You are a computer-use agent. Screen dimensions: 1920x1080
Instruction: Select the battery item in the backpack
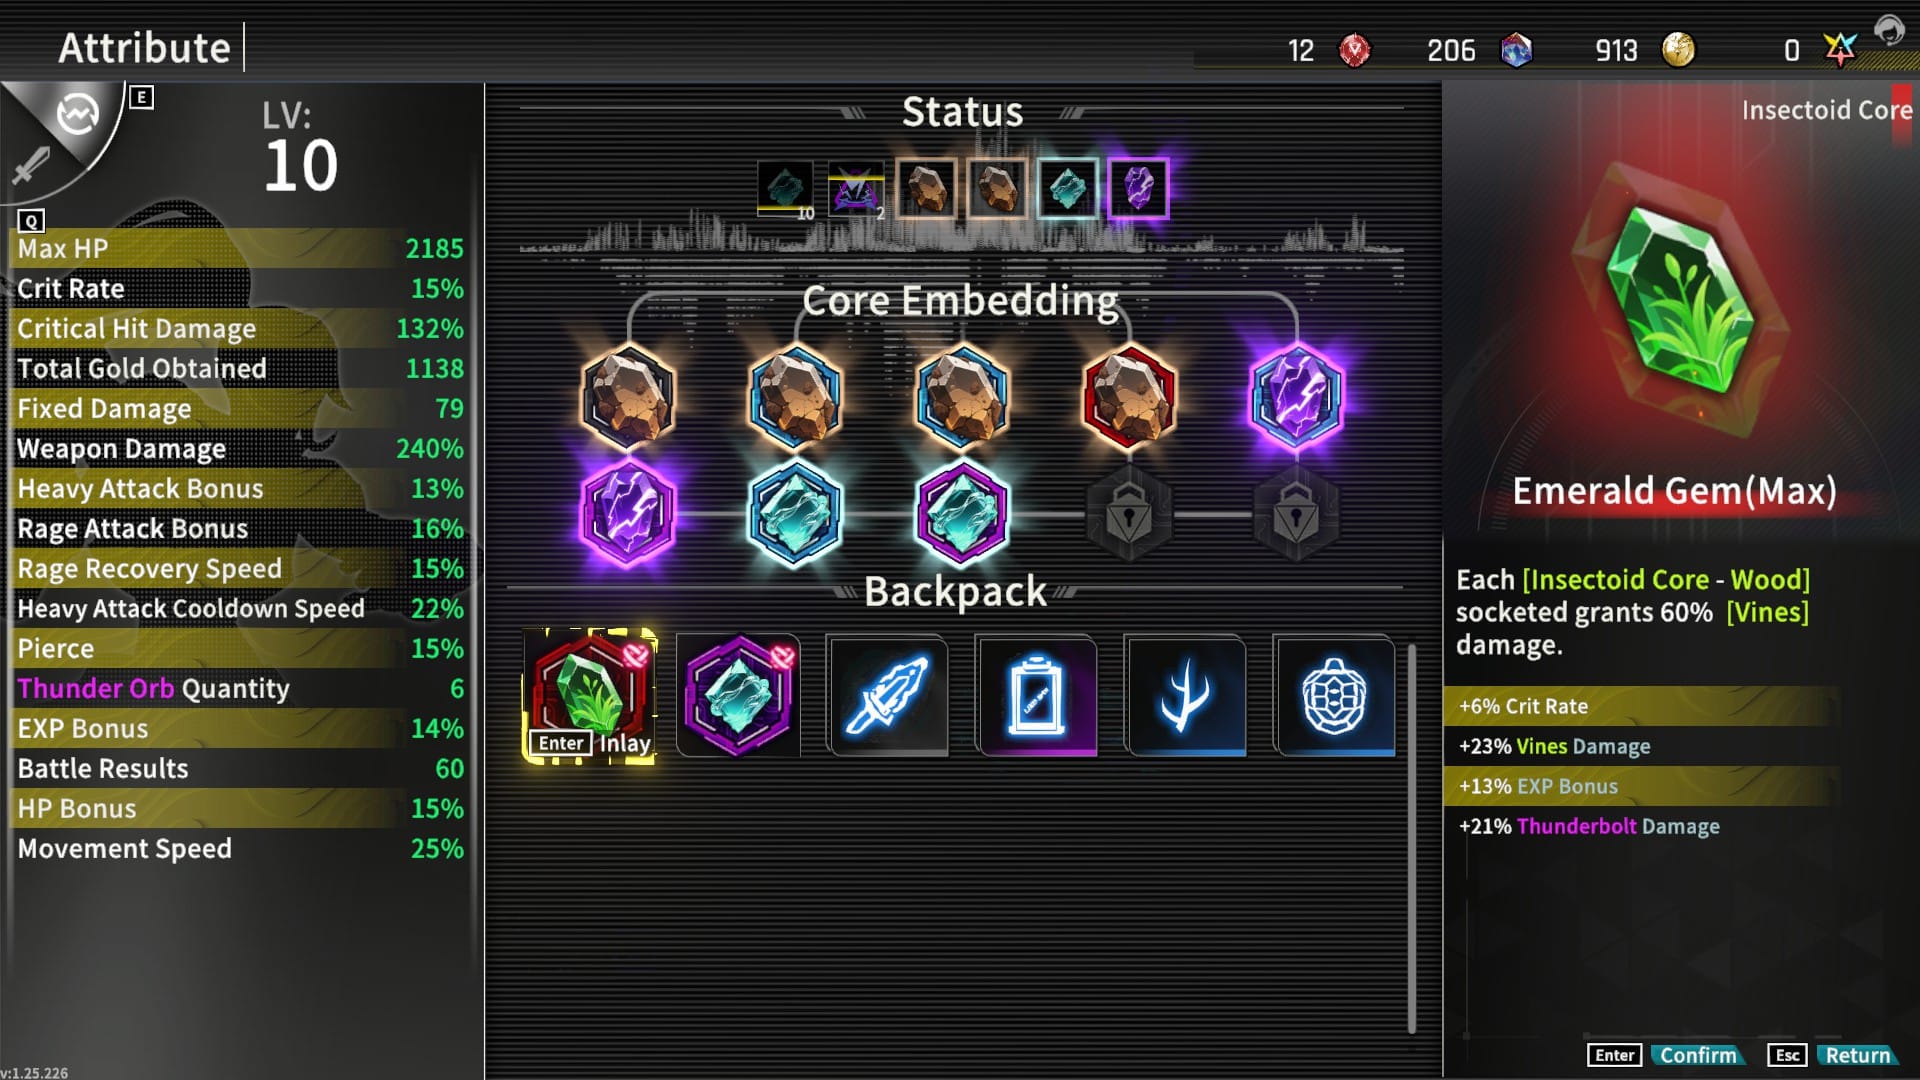pos(1036,695)
